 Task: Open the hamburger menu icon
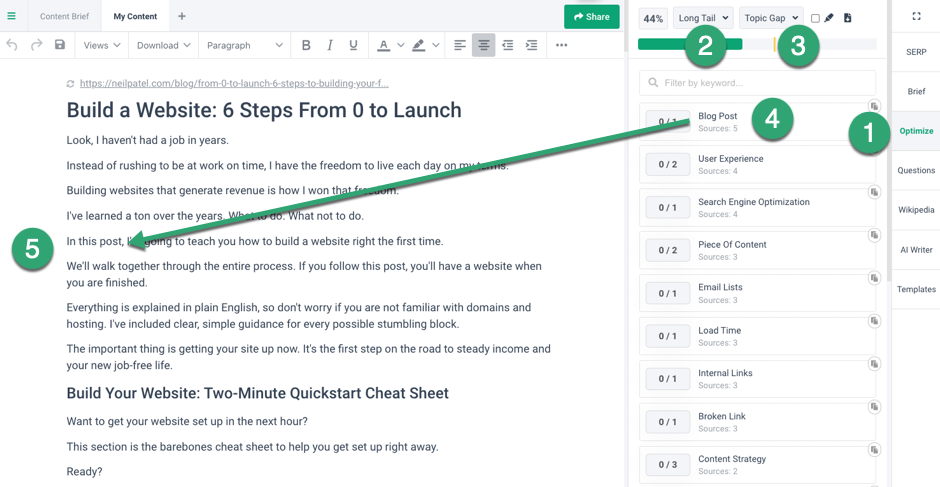(x=11, y=16)
